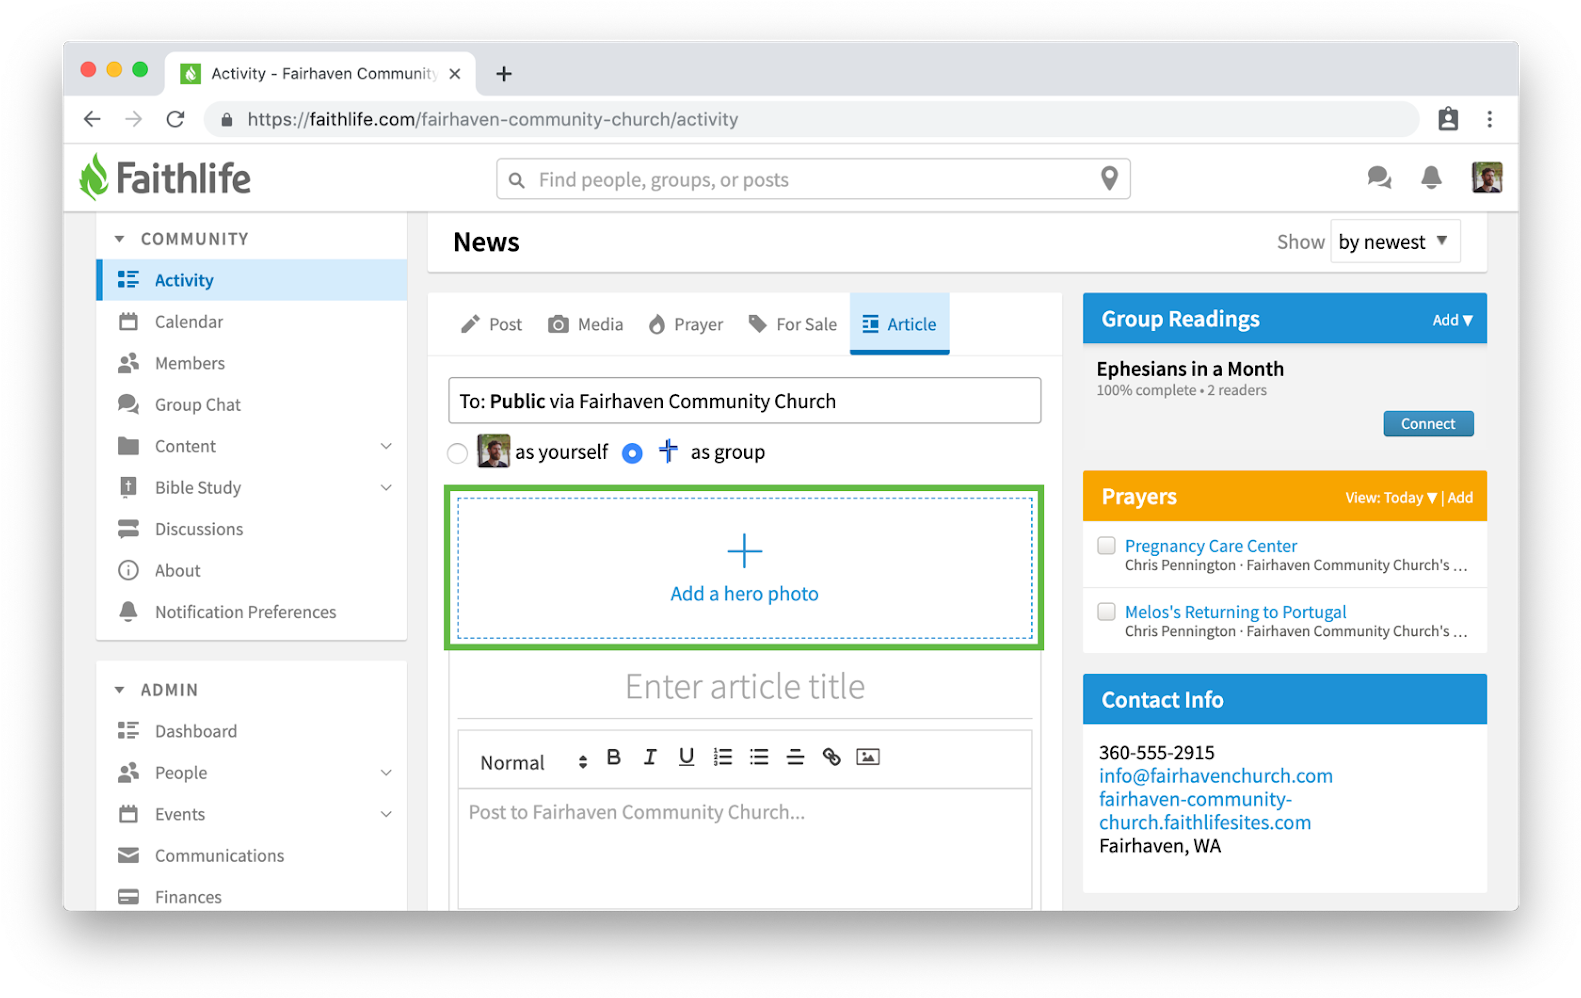The image size is (1581, 998).
Task: Select the Activity sidebar item
Action: [x=251, y=280]
